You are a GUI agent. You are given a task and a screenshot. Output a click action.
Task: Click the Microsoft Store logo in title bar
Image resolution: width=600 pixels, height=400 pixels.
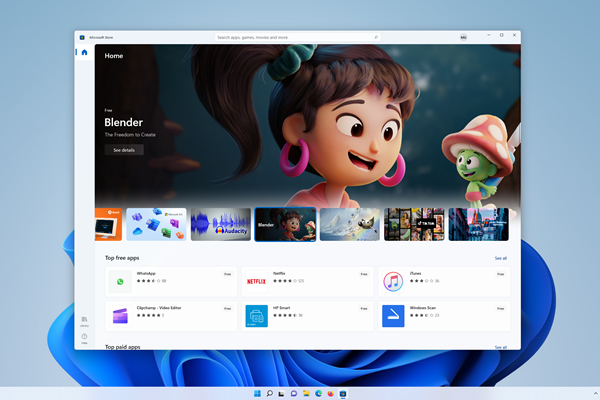(x=82, y=38)
